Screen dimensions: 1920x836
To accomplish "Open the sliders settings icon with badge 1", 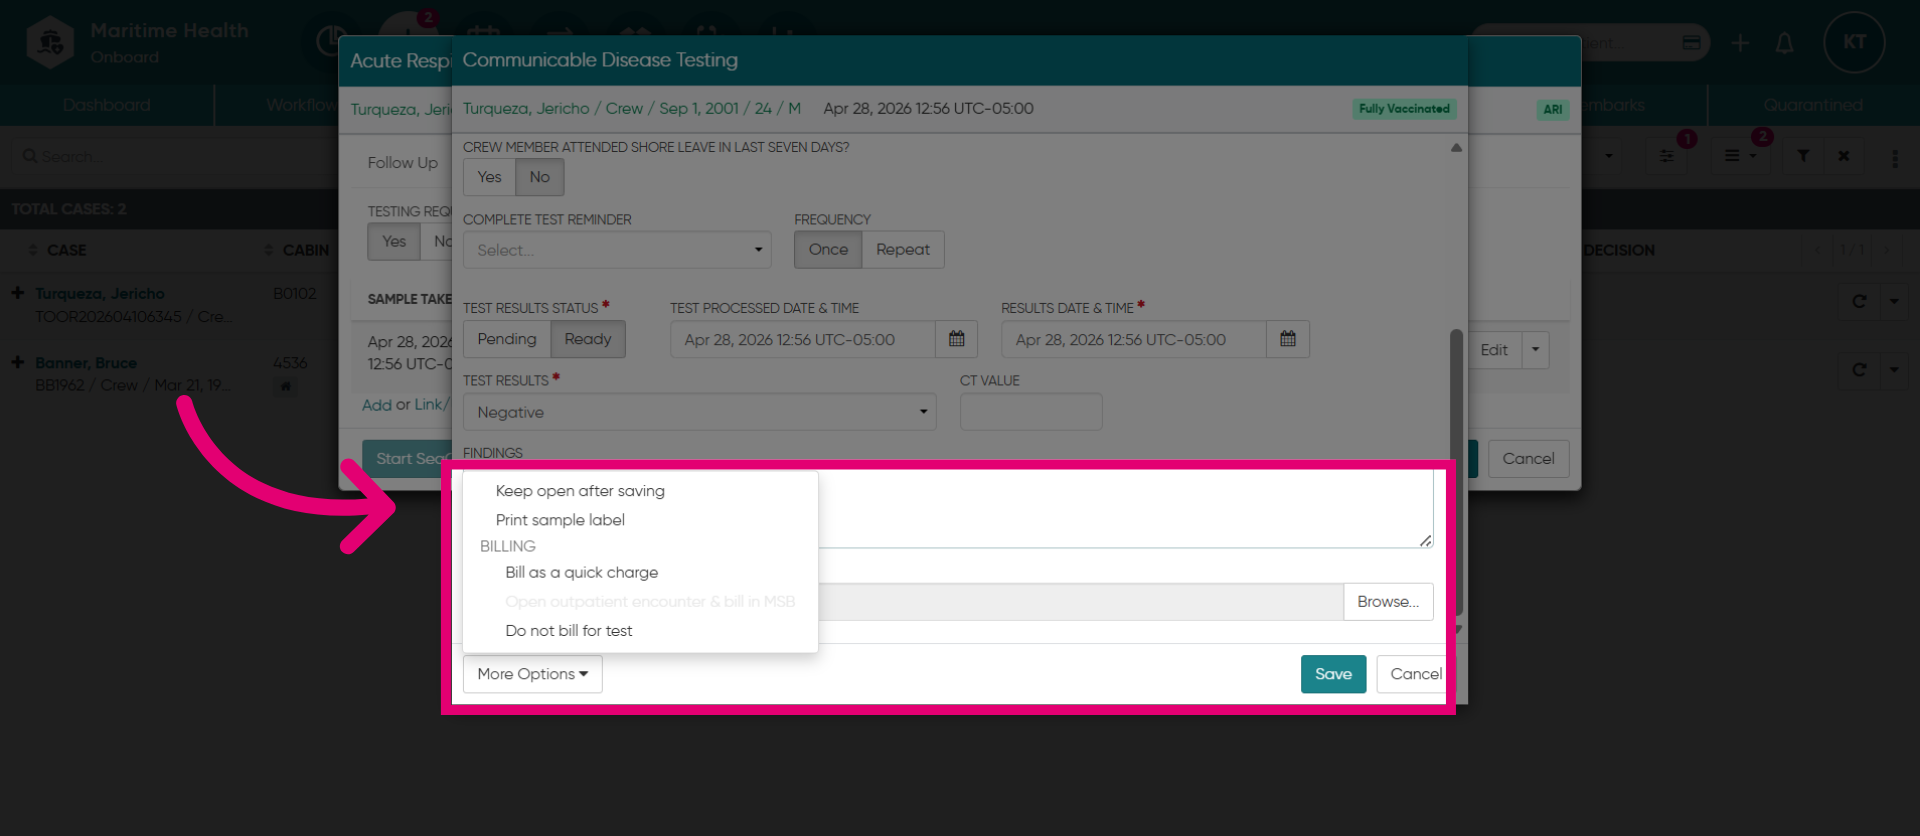I will pos(1667,156).
